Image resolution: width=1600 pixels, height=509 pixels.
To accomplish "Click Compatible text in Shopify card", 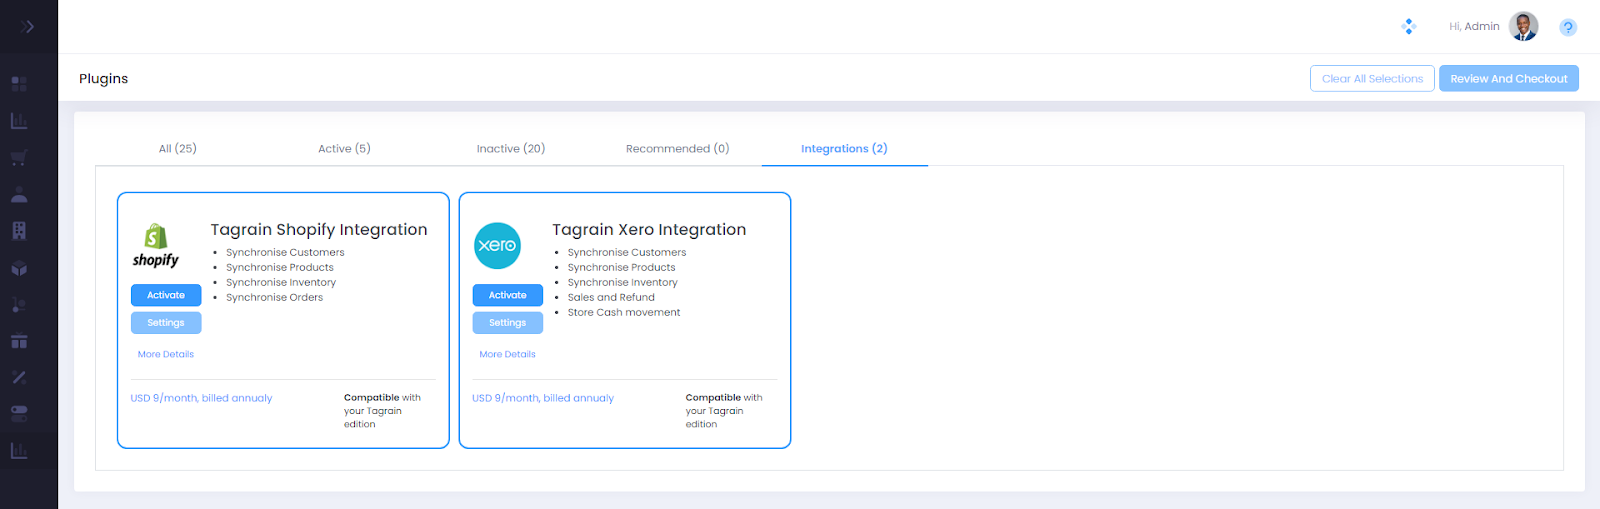I will pyautogui.click(x=371, y=398).
